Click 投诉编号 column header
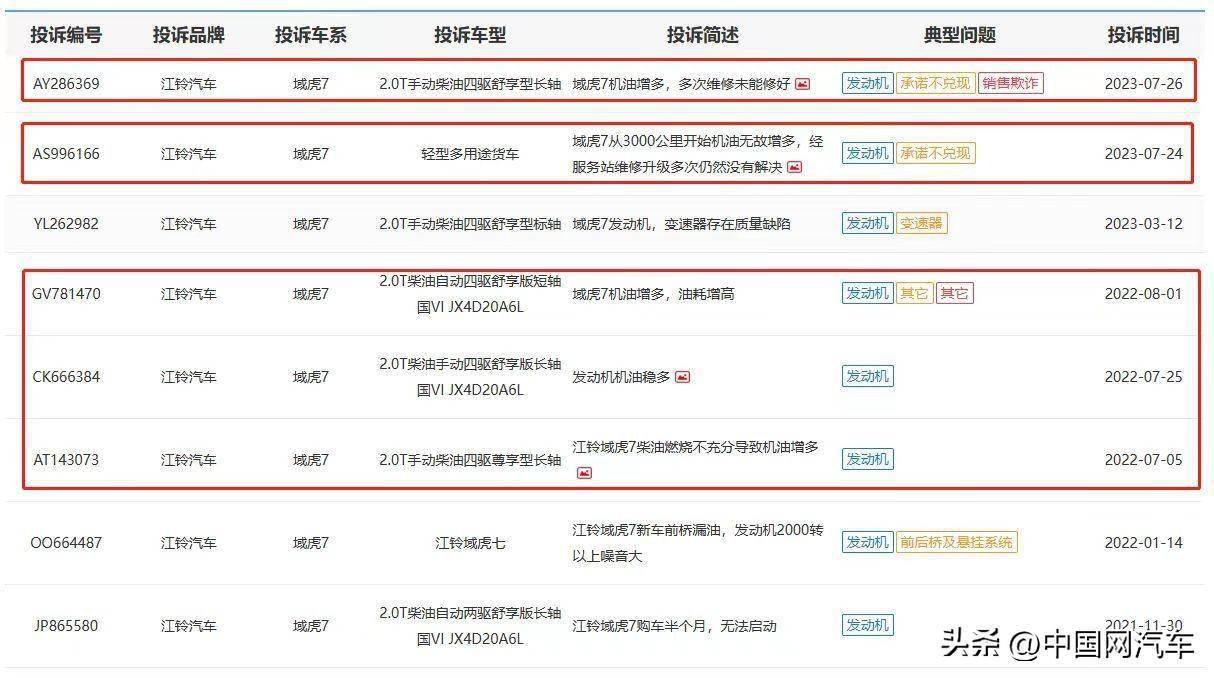The height and width of the screenshot is (678, 1214). tap(66, 35)
